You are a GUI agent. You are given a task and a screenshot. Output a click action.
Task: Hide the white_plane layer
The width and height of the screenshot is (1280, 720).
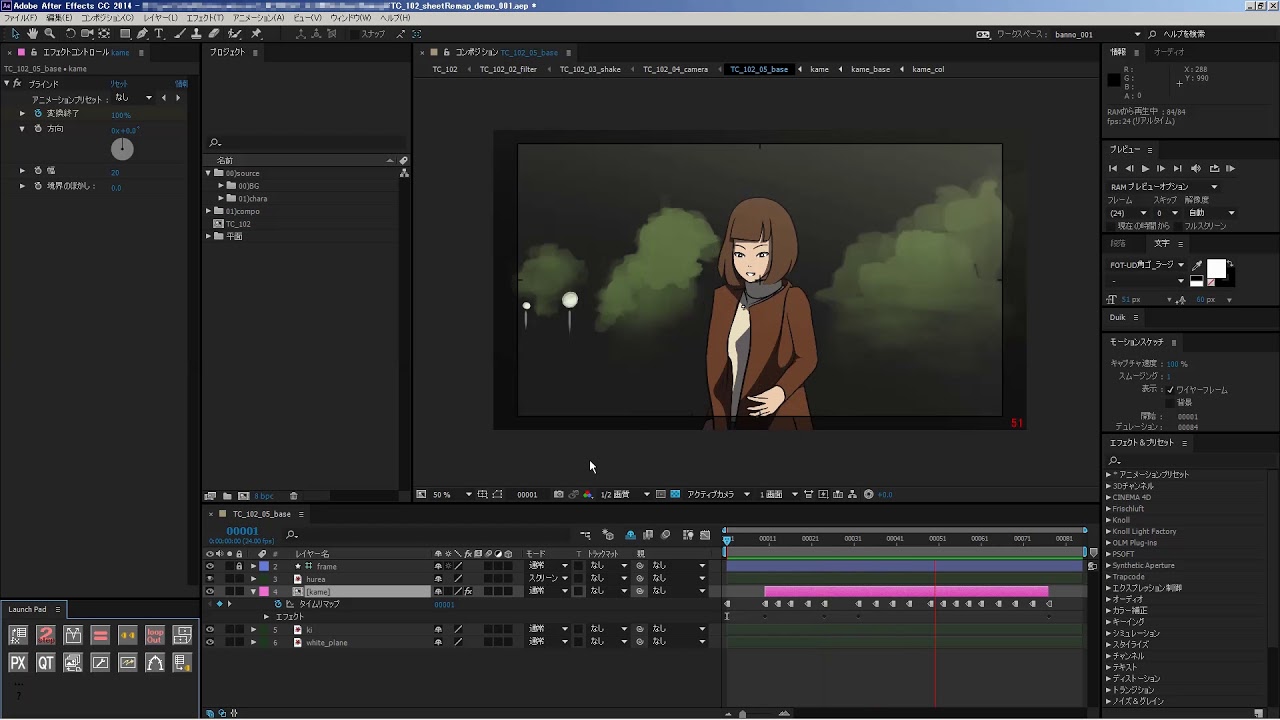click(x=210, y=642)
